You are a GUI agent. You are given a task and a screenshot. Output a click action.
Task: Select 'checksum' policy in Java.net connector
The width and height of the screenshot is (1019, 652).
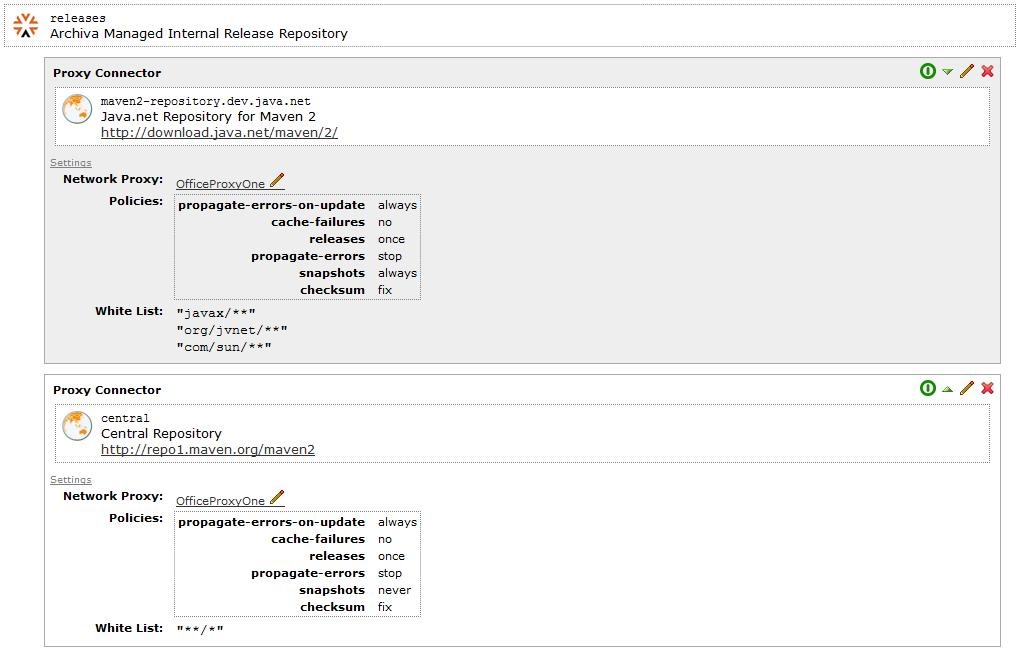pyautogui.click(x=332, y=290)
